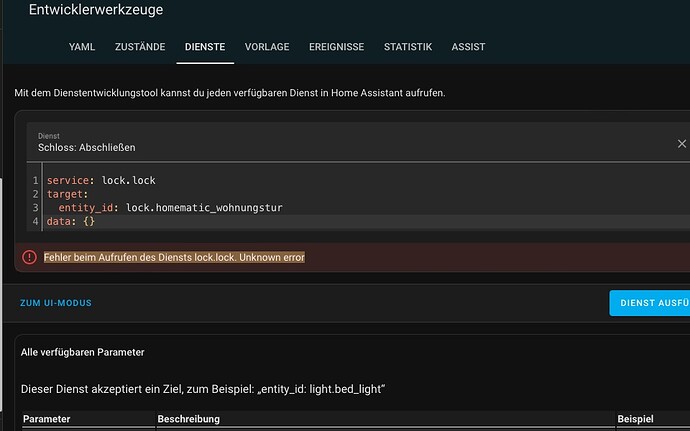Click the Beispiel column header

[635, 419]
